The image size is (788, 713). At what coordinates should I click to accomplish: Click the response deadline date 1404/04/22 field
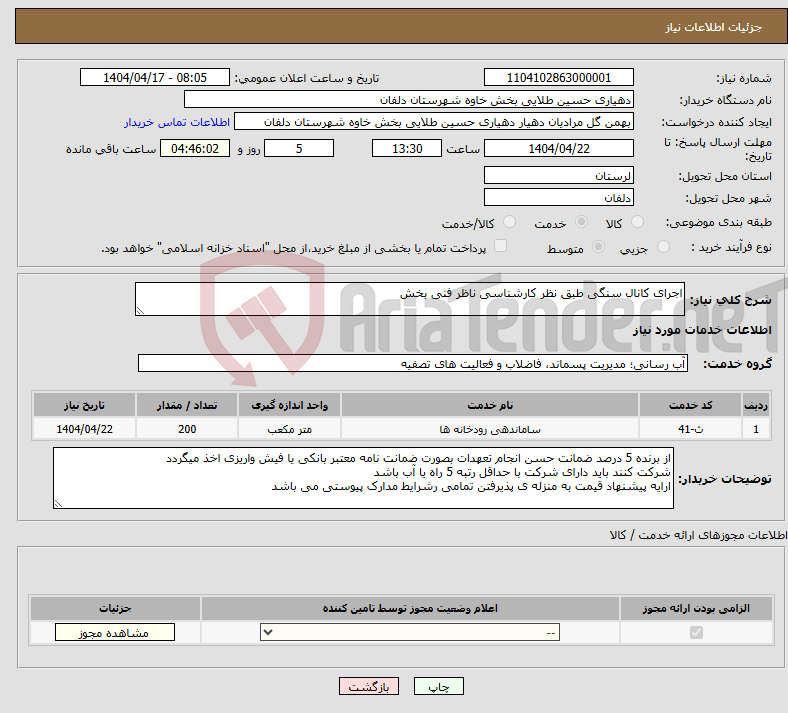[x=558, y=148]
